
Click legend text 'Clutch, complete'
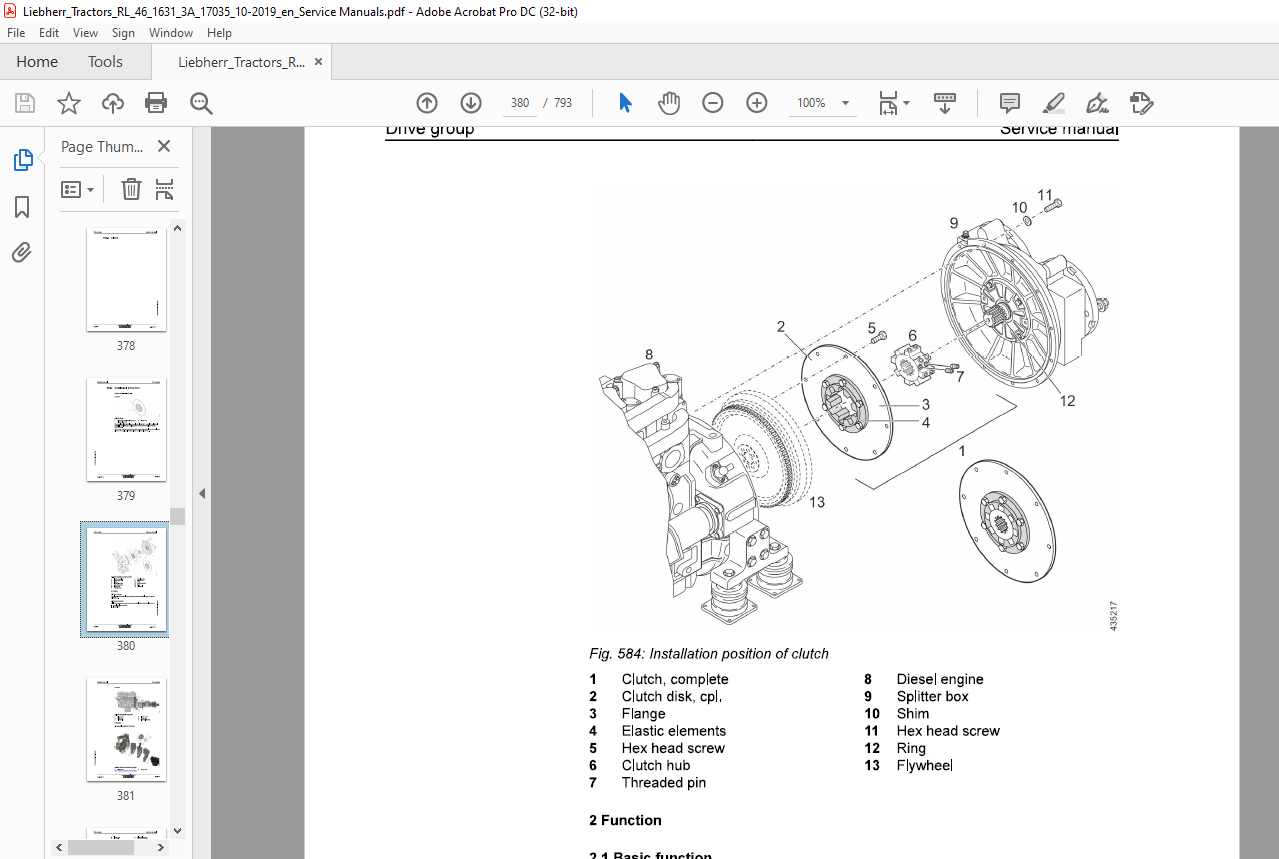tap(675, 679)
